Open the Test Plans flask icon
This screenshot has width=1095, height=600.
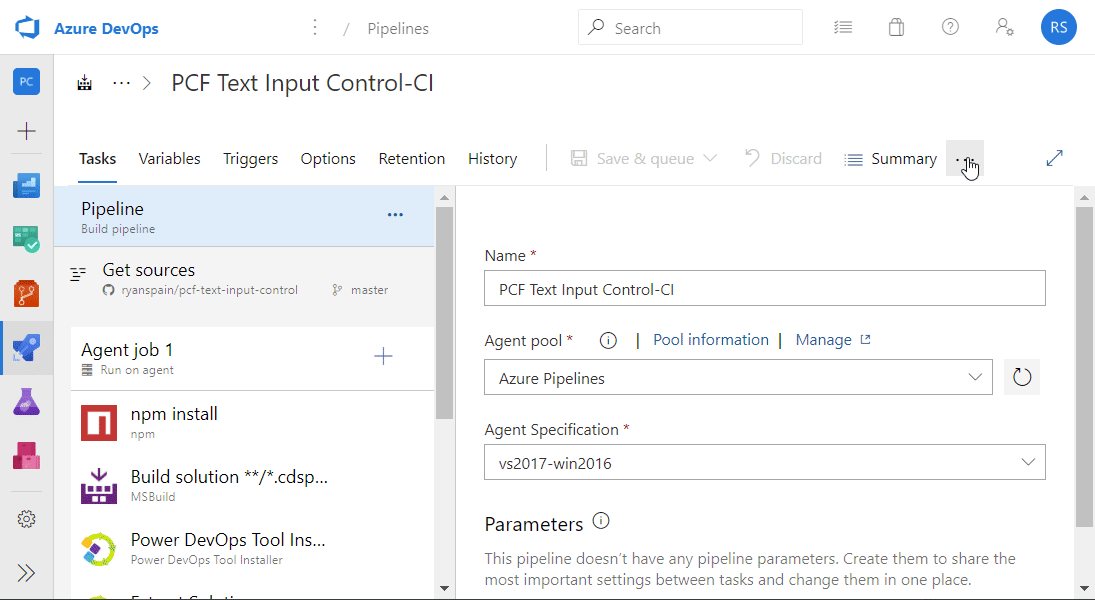[27, 402]
